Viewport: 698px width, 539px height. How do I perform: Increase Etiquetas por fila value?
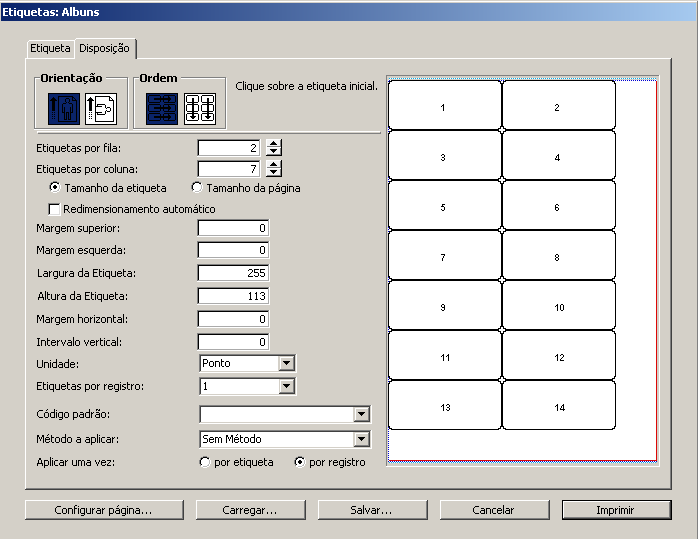tap(274, 144)
